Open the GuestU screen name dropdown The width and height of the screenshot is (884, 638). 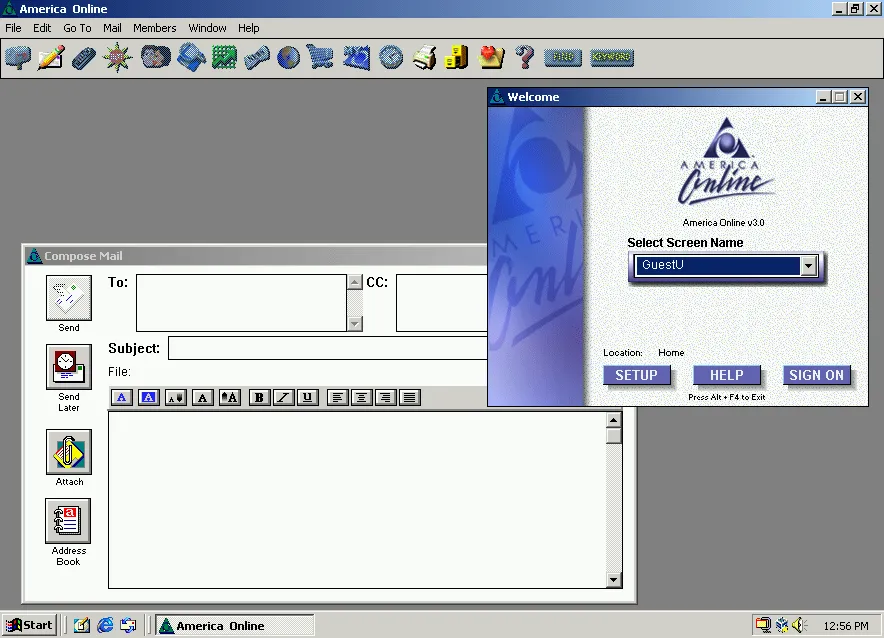pyautogui.click(x=808, y=265)
